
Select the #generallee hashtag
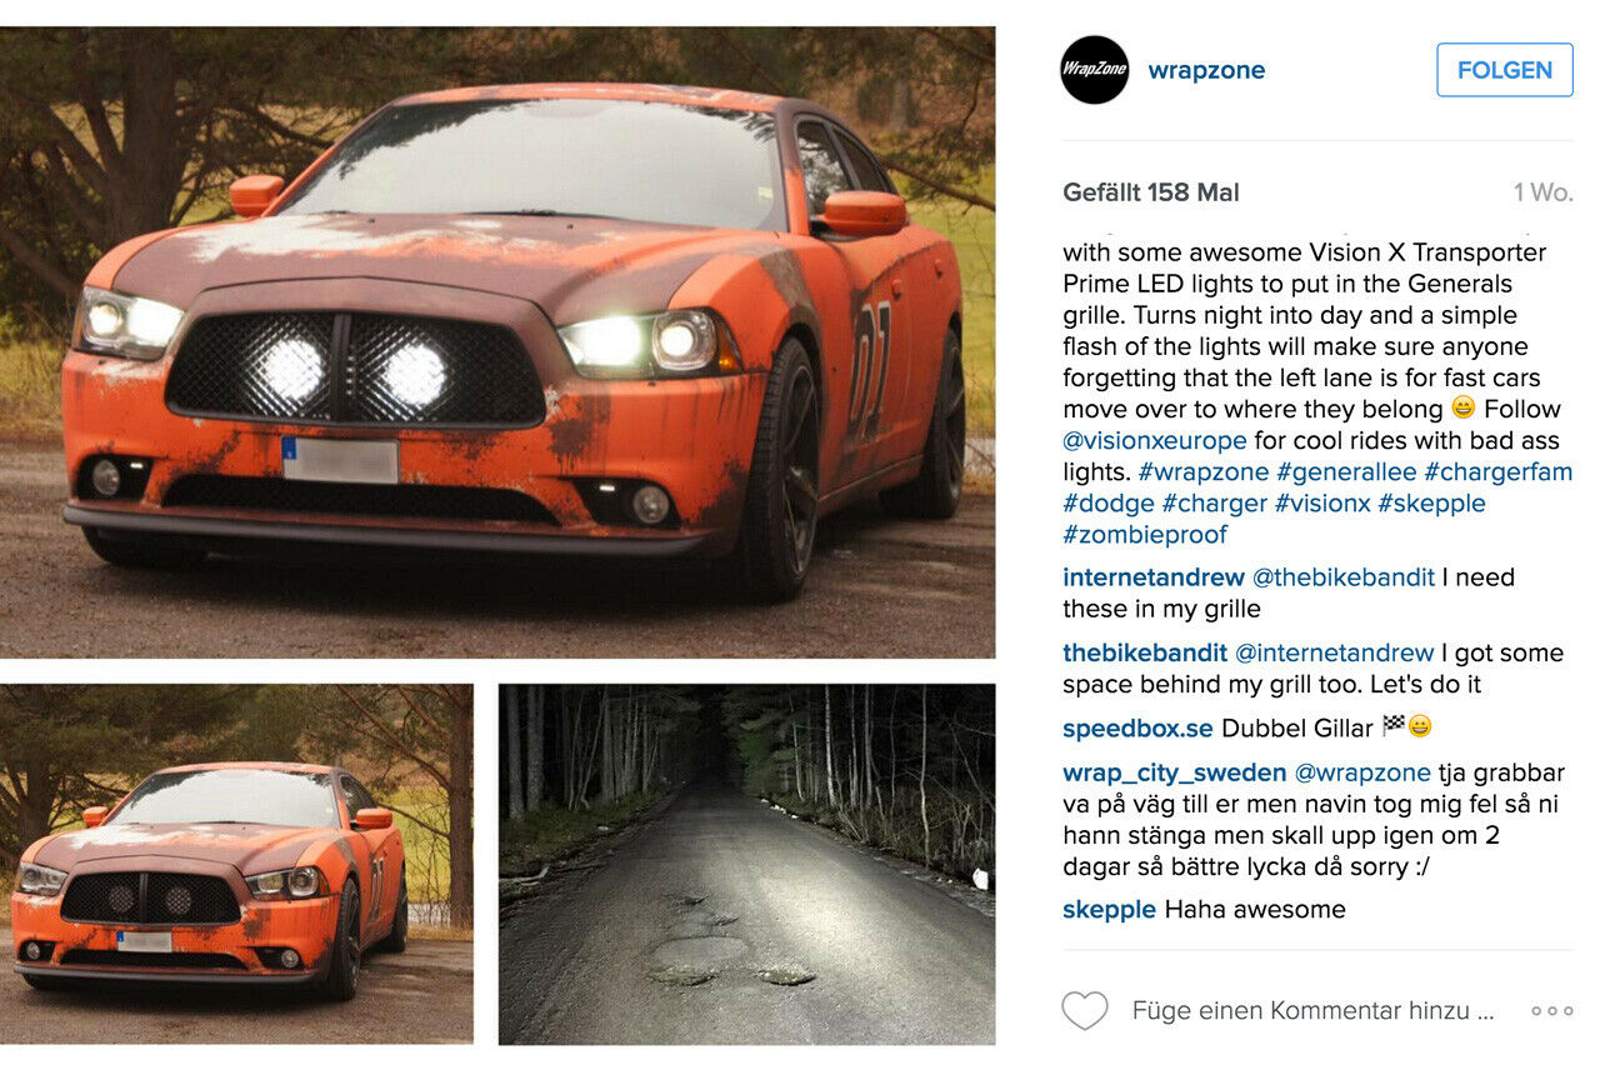pyautogui.click(x=1346, y=471)
